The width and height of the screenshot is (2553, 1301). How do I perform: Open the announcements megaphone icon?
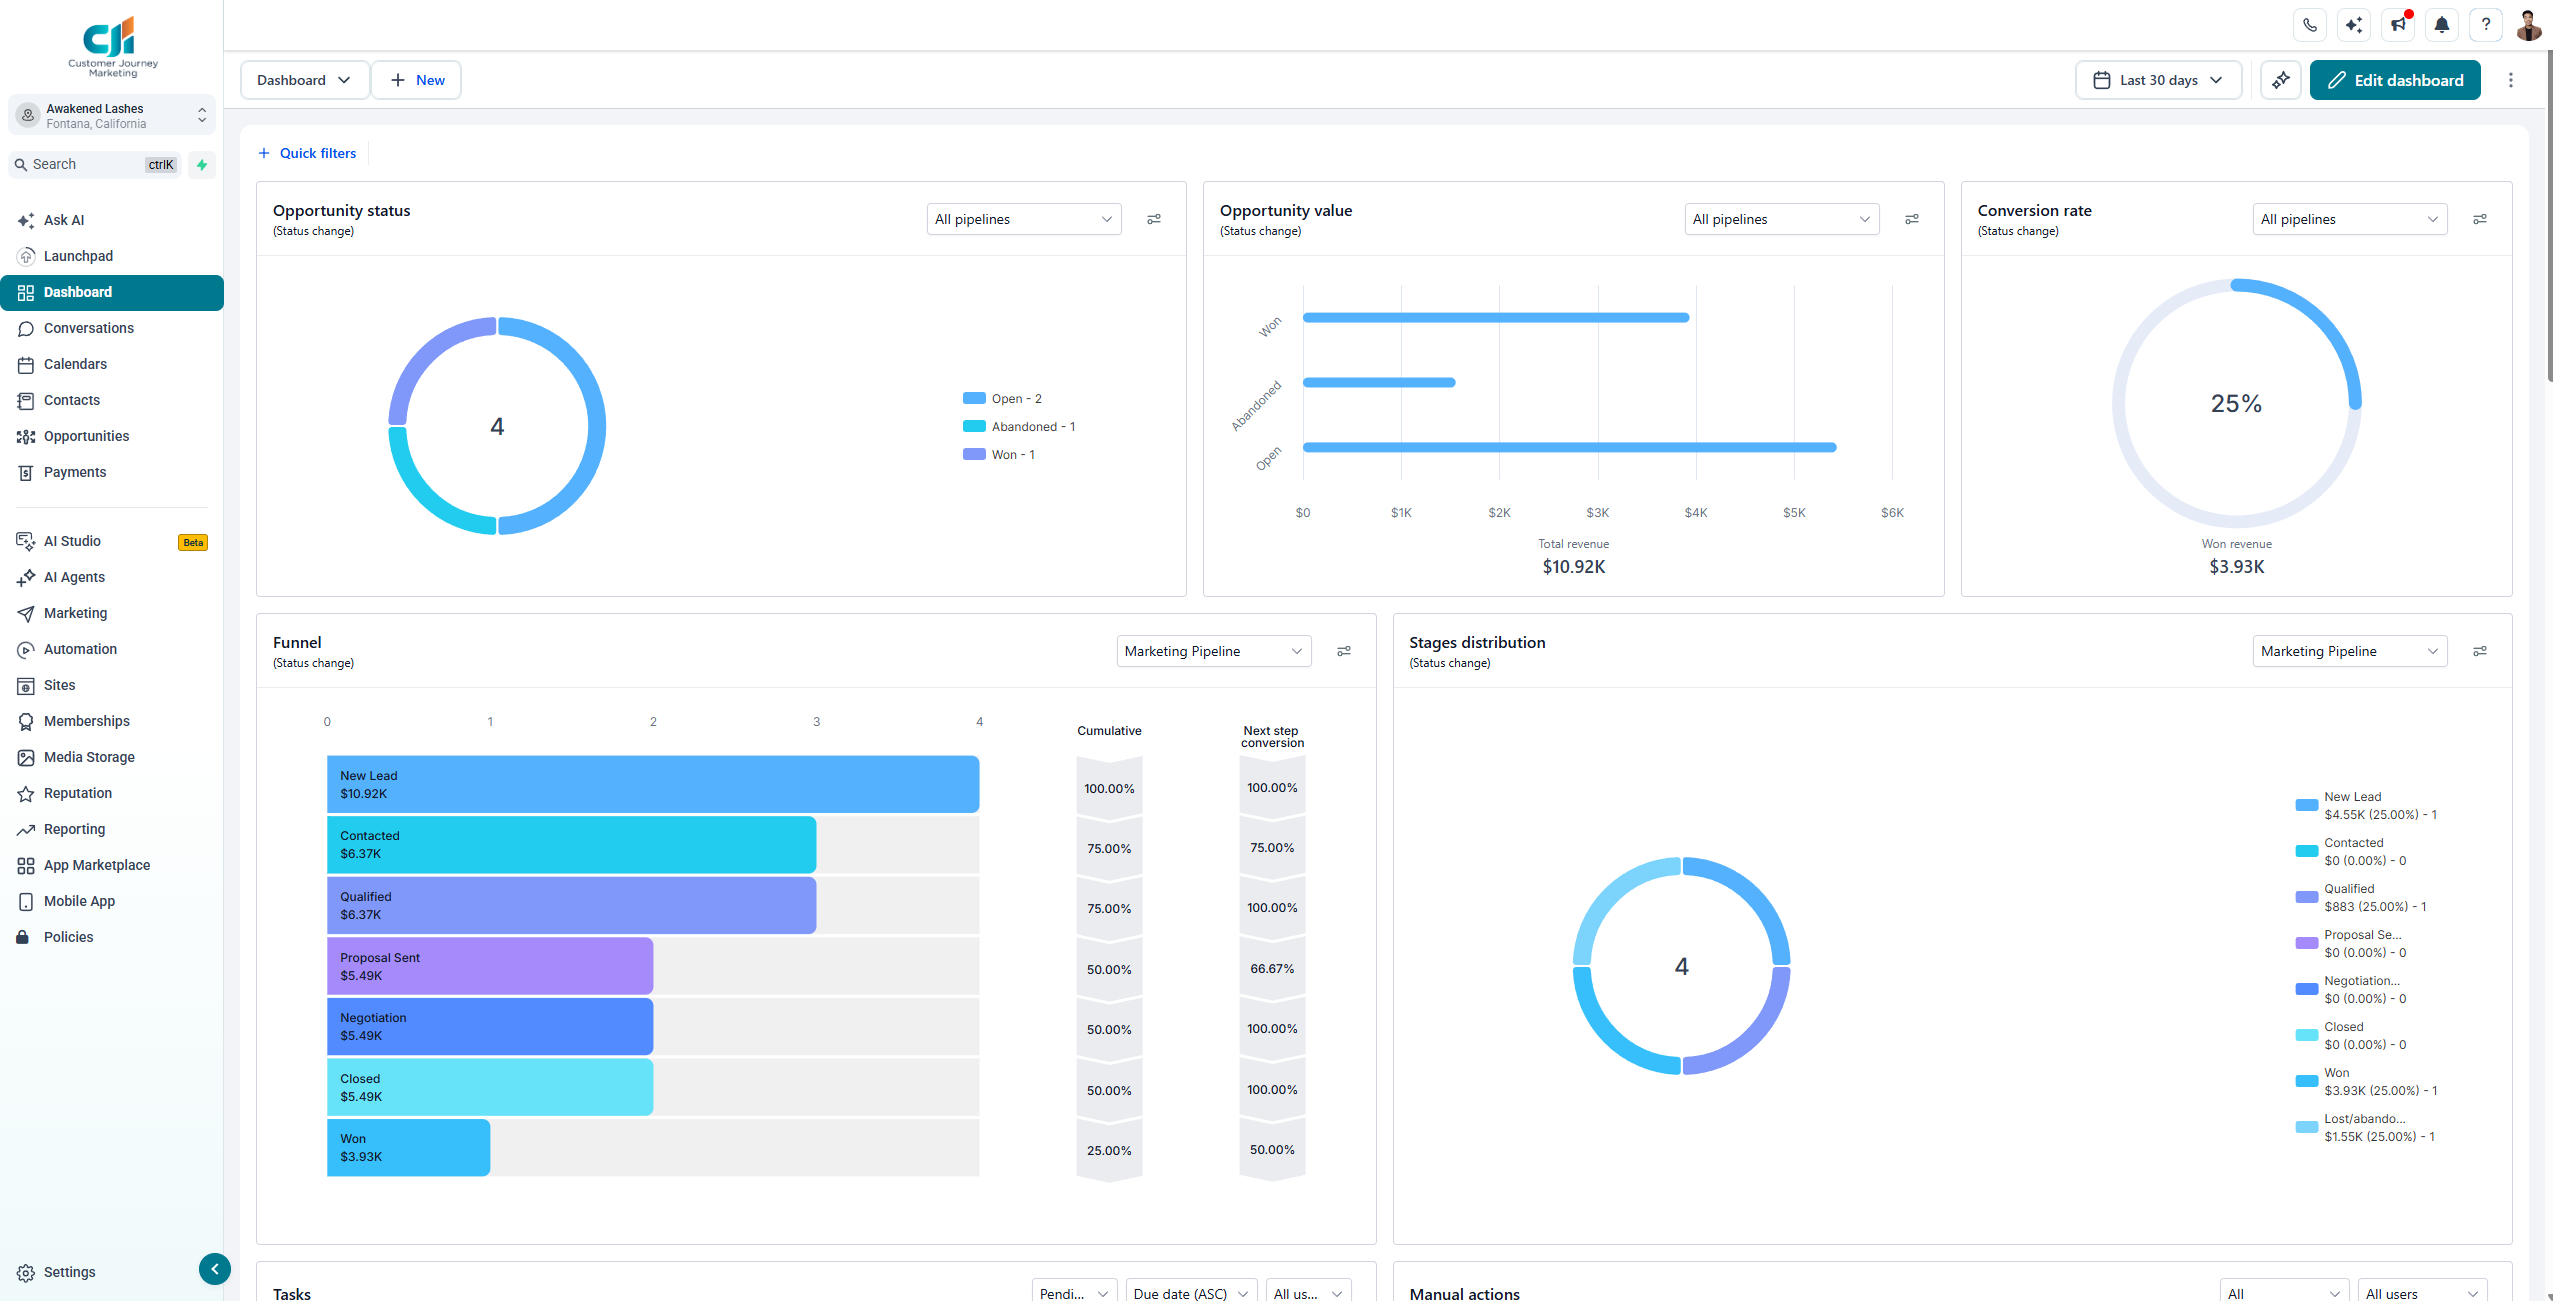[2398, 25]
